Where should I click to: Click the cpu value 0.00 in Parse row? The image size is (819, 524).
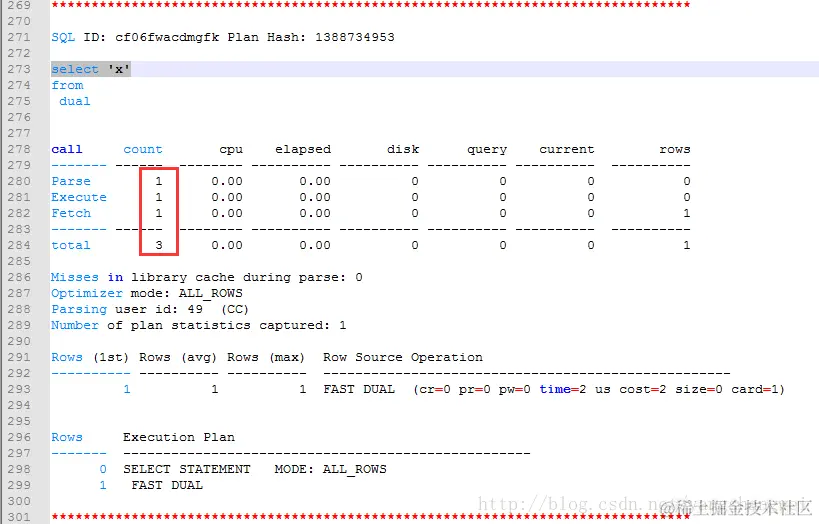[x=227, y=181]
